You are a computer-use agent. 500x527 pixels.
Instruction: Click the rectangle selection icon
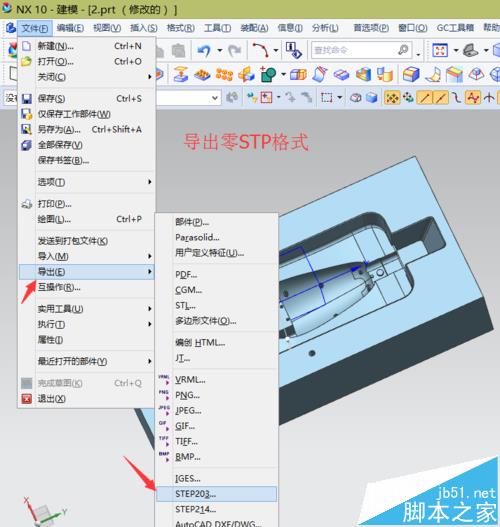327,98
